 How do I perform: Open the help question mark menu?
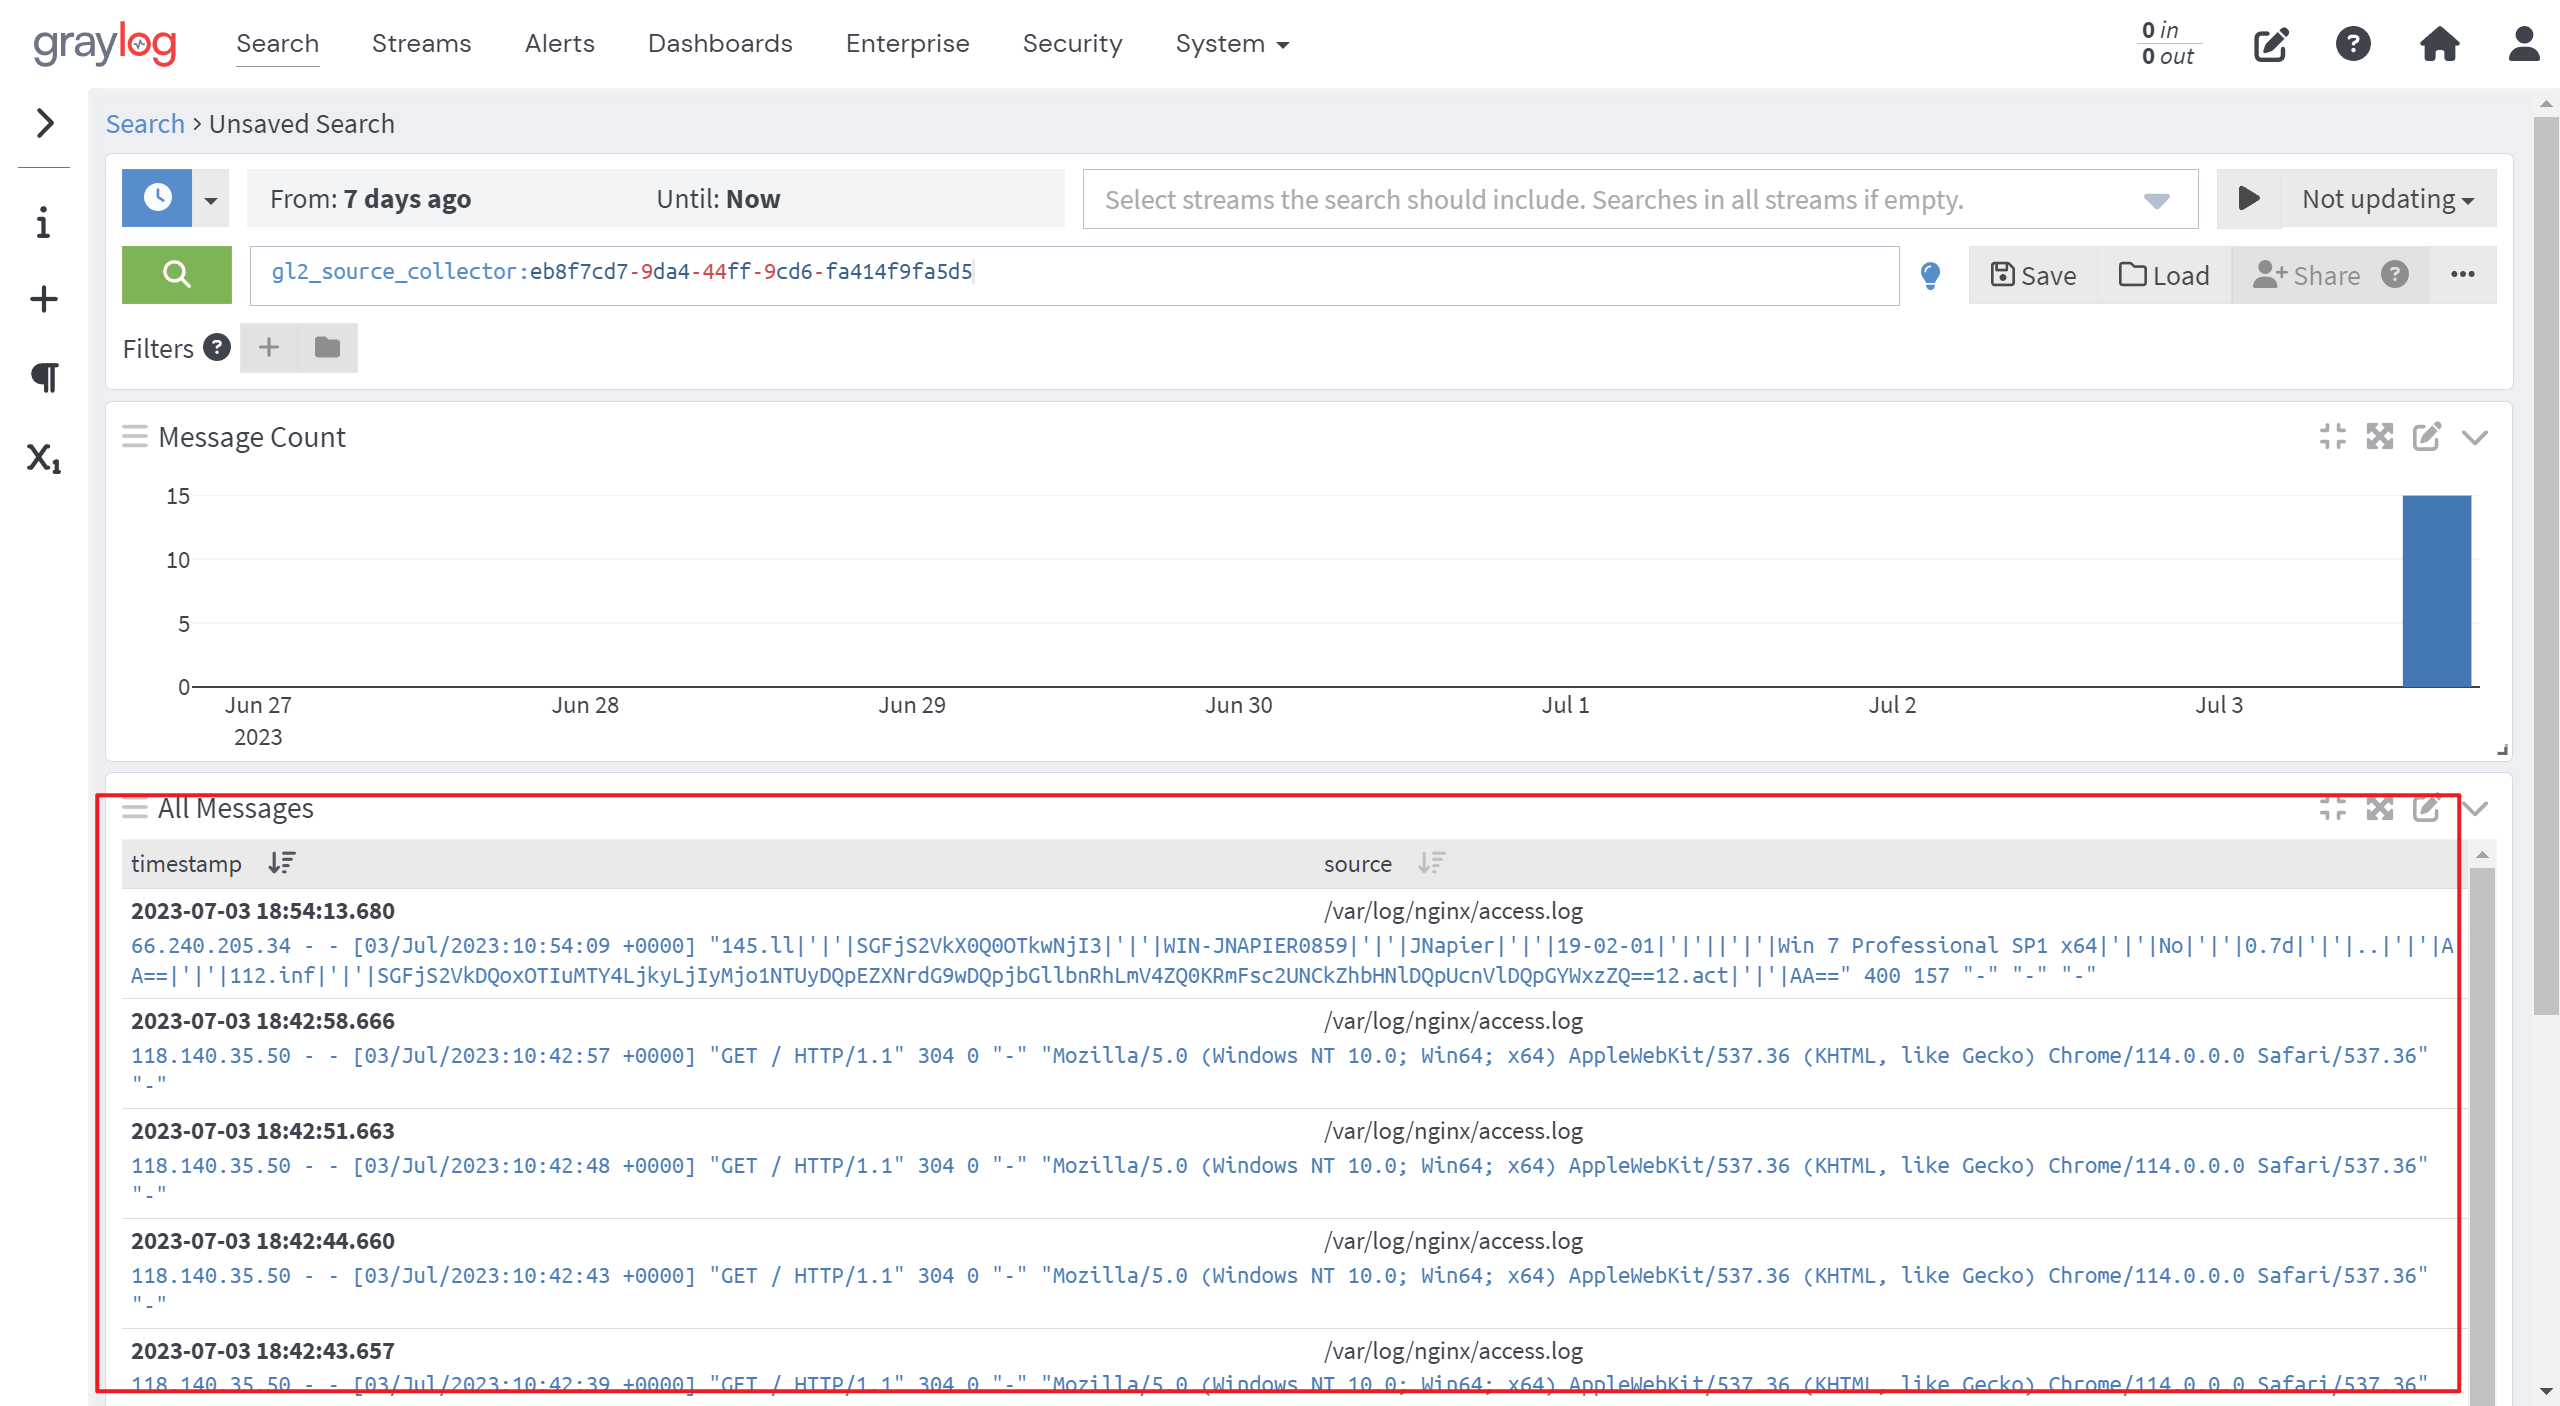(x=2352, y=44)
